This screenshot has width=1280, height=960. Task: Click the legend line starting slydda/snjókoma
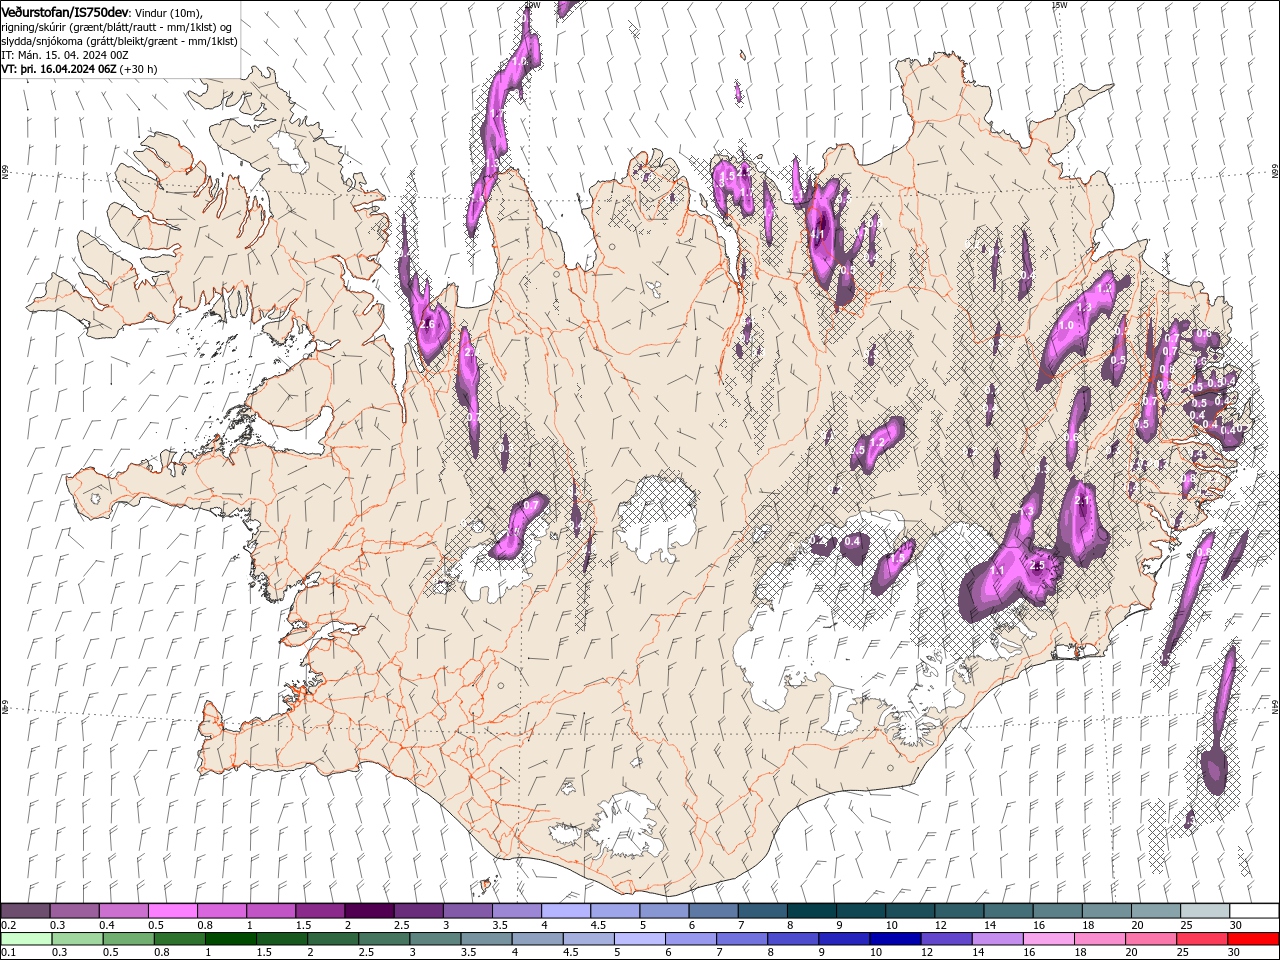pyautogui.click(x=119, y=41)
